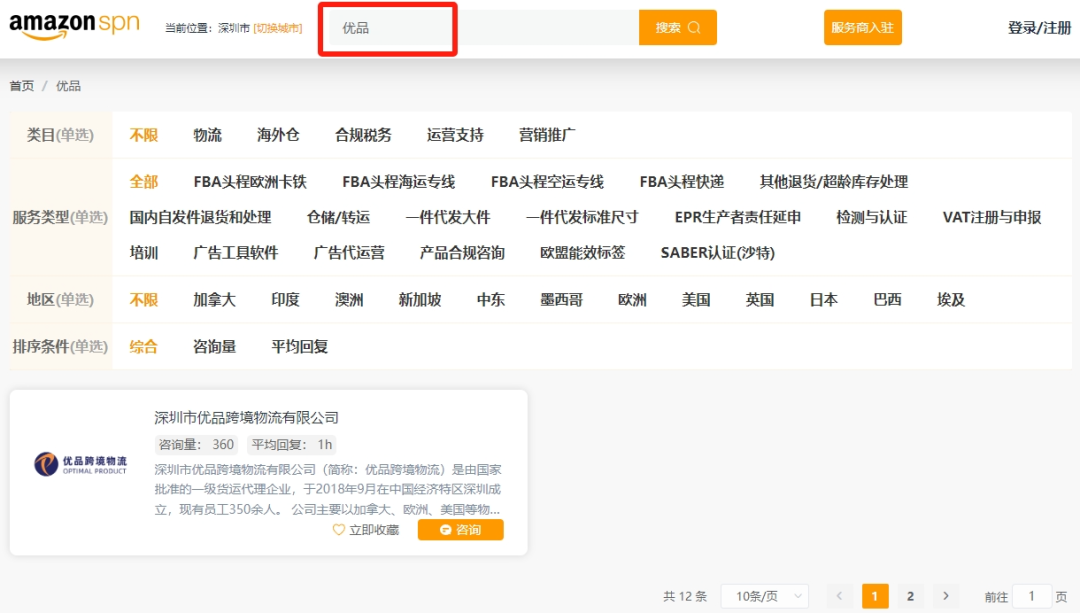Sort results by 咨询量
Image resolution: width=1080 pixels, height=613 pixels.
point(214,347)
